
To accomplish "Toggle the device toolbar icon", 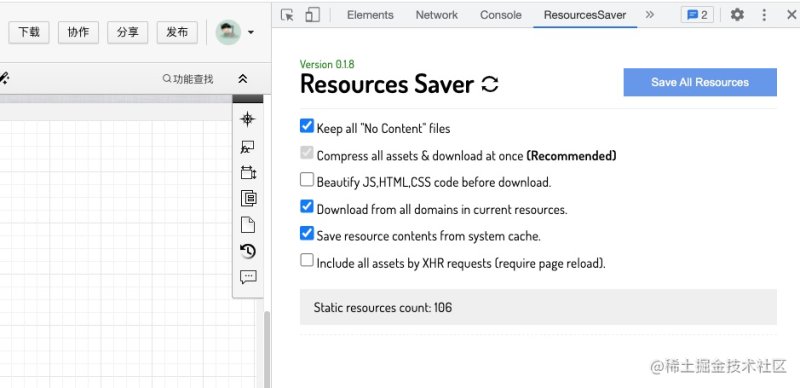I will (x=312, y=15).
